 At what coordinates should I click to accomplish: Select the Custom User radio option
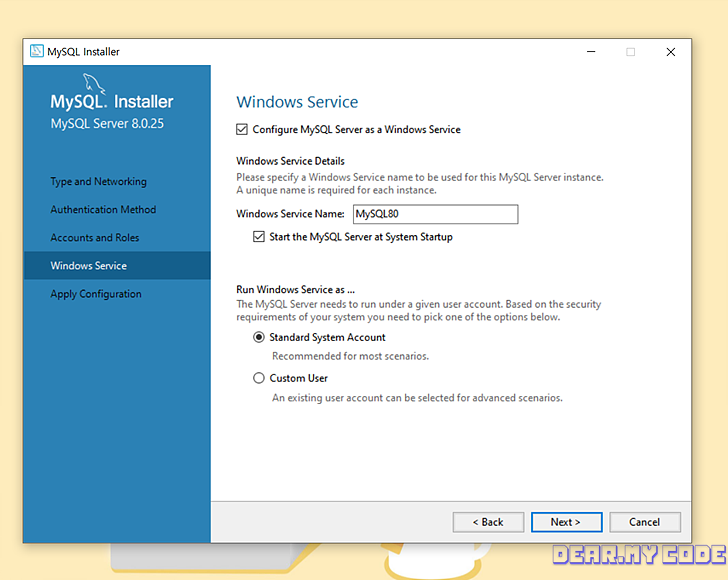point(259,378)
